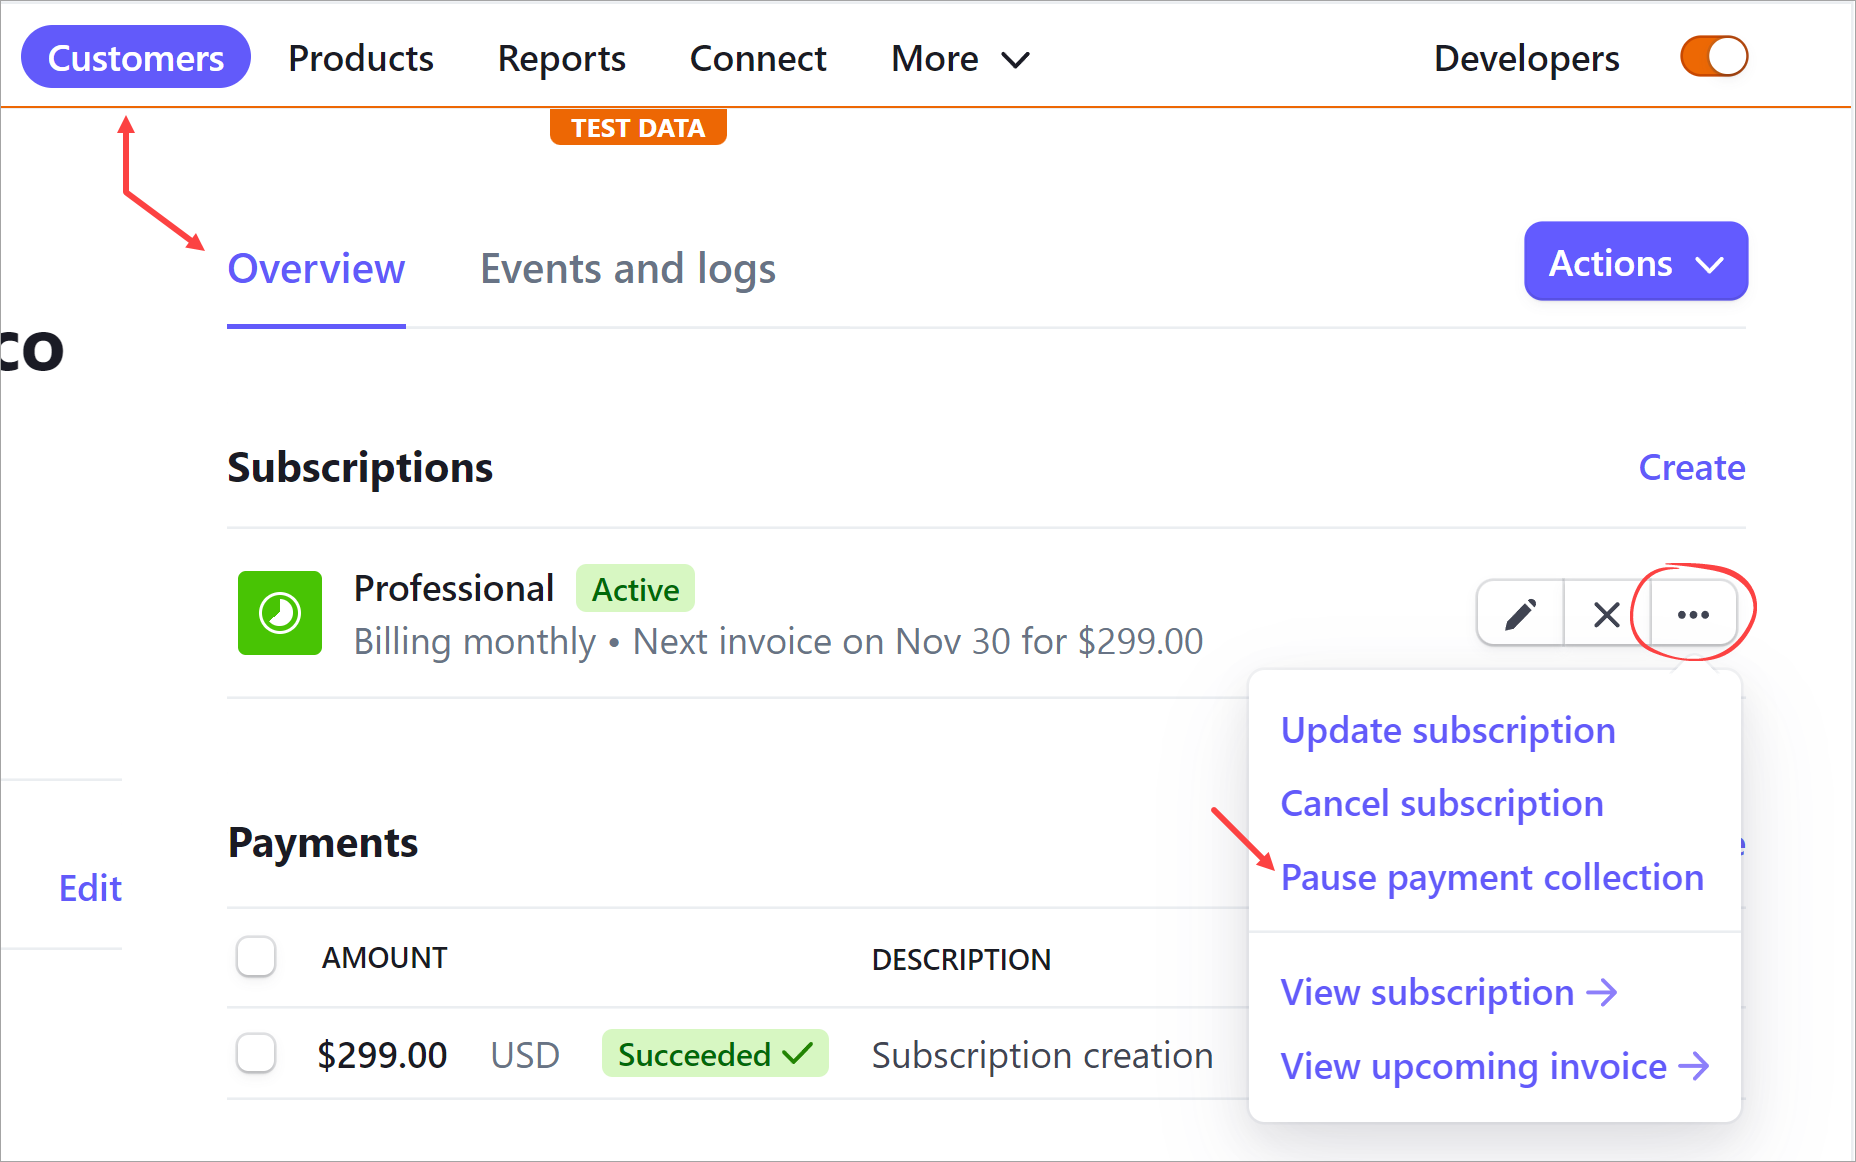Screen dimensions: 1856x1162
Task: Switch to Events and logs tab
Action: [627, 269]
